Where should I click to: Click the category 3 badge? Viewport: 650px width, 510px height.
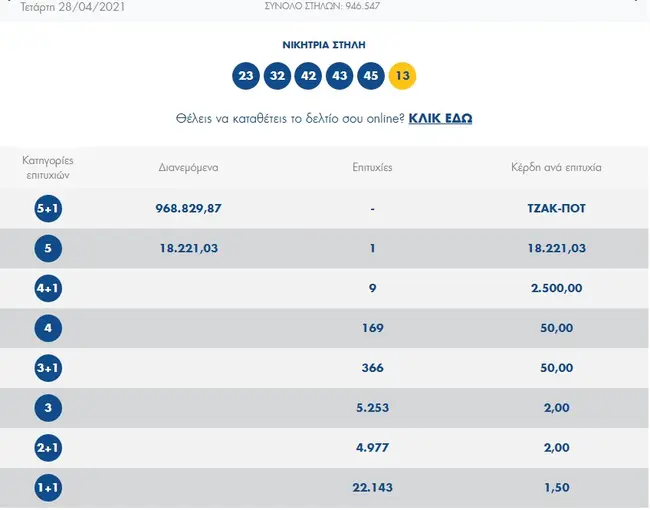coord(48,408)
